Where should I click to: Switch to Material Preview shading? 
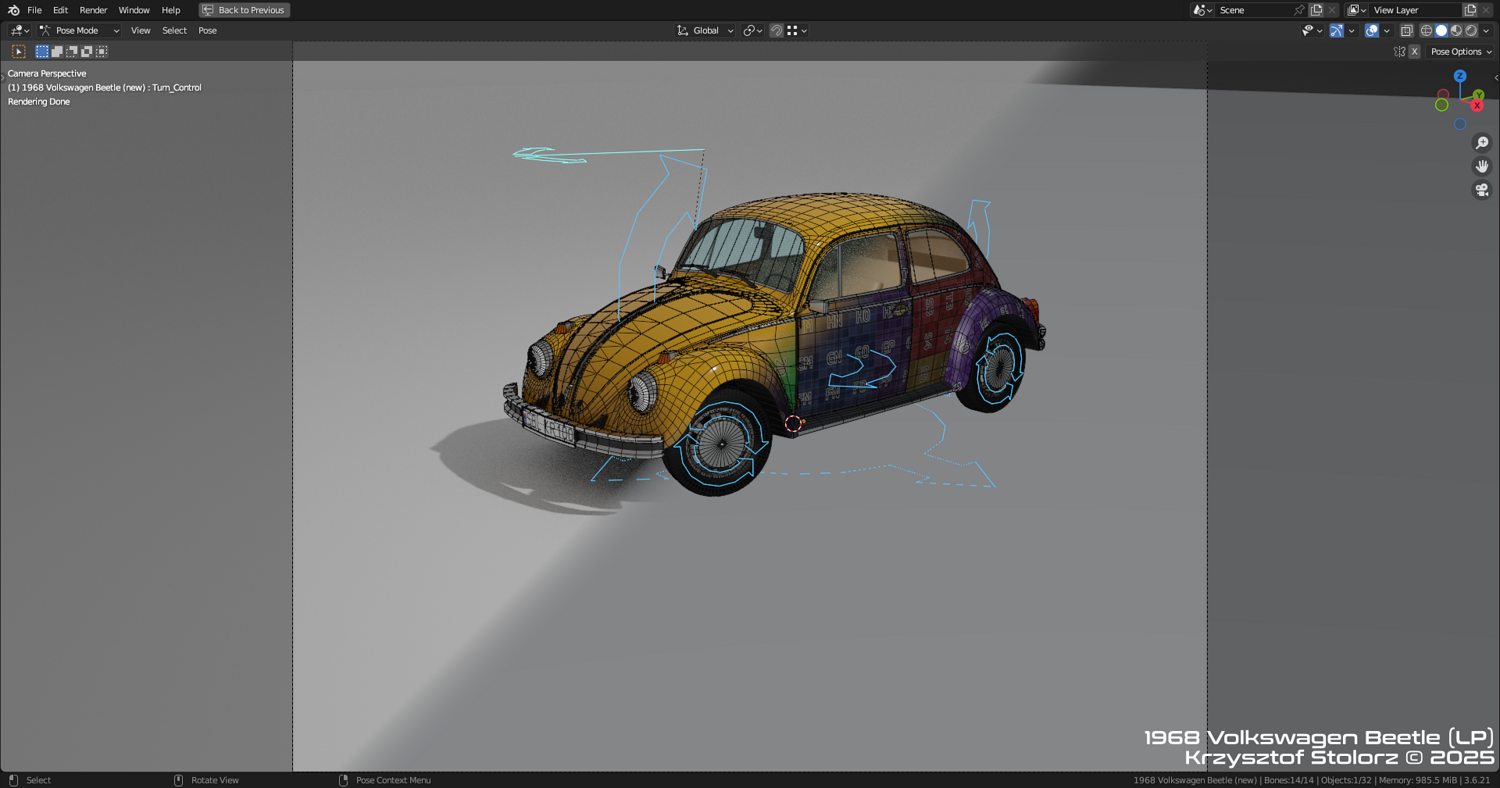[1456, 31]
